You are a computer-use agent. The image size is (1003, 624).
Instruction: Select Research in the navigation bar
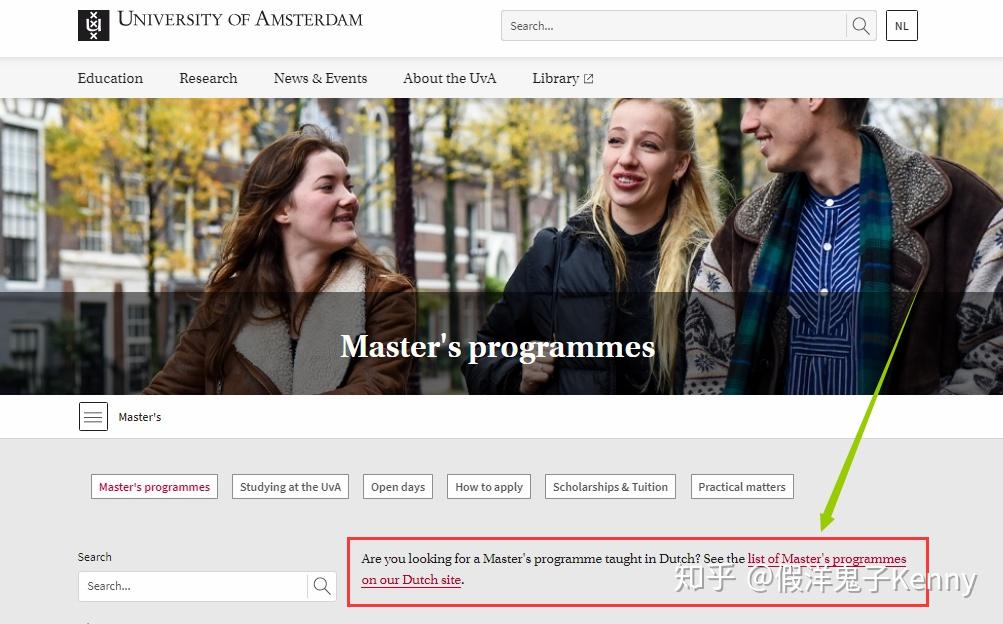(x=207, y=78)
